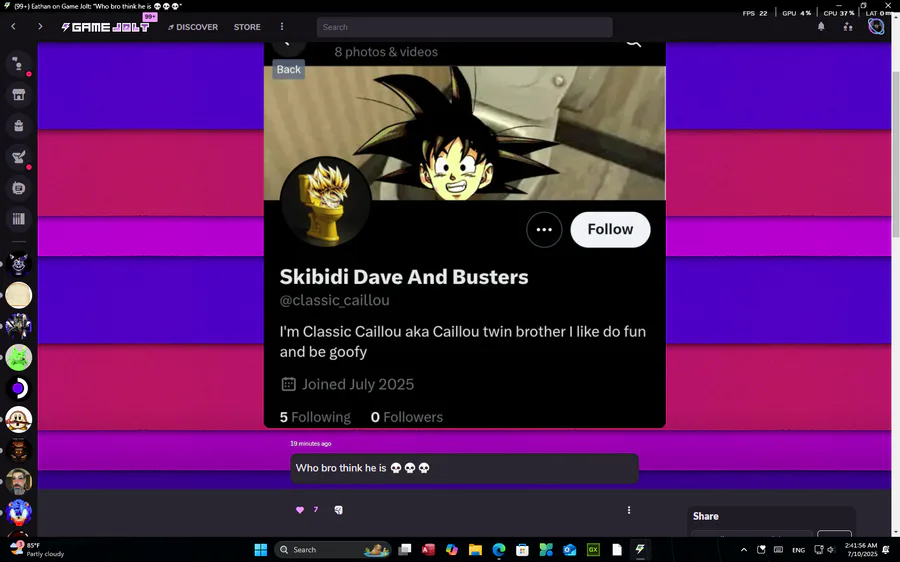Open the Waddle Dee community in sidebar
900x562 pixels.
click(18, 420)
